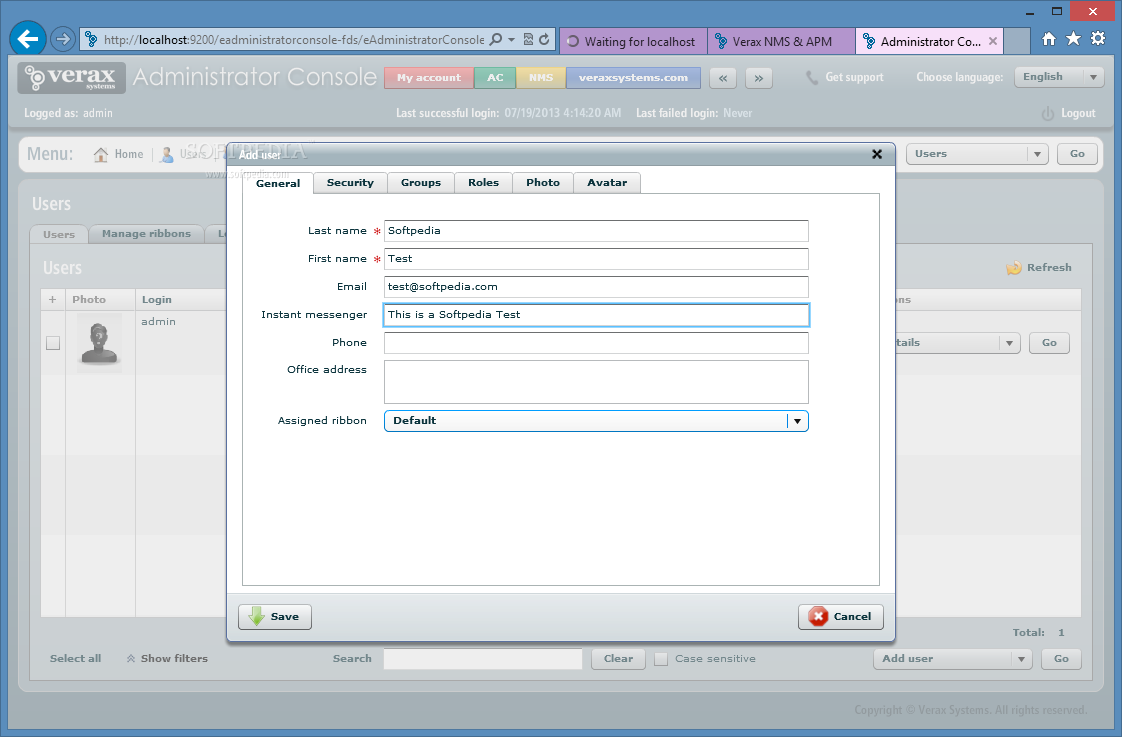
Task: Click in the users Search field
Action: 483,659
